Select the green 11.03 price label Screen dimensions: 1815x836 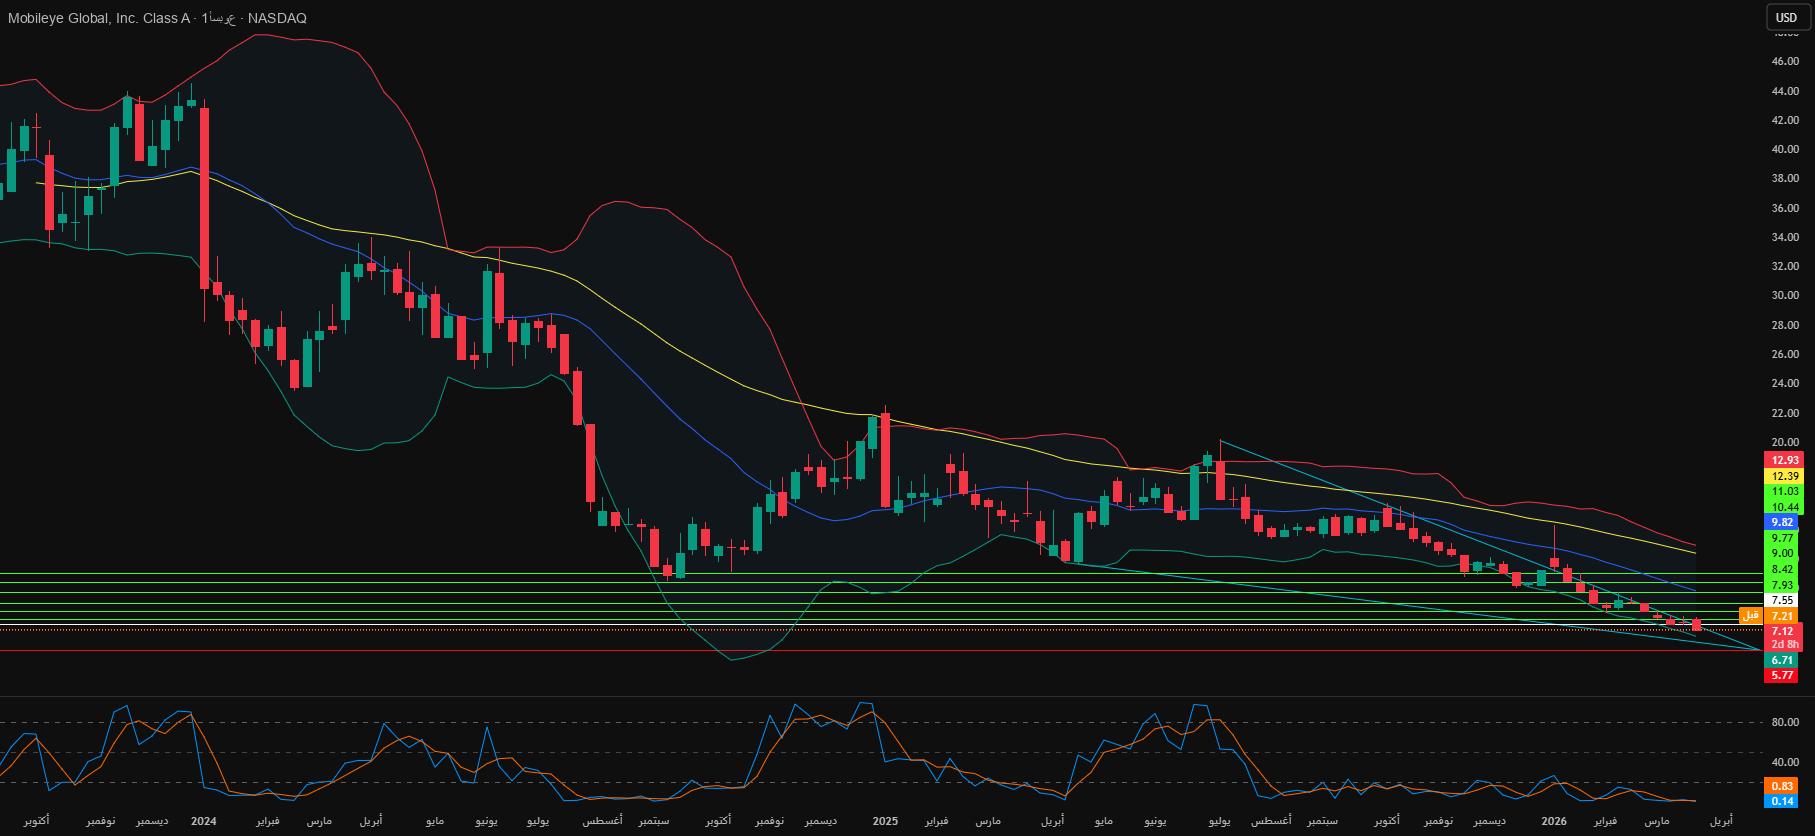[1782, 491]
